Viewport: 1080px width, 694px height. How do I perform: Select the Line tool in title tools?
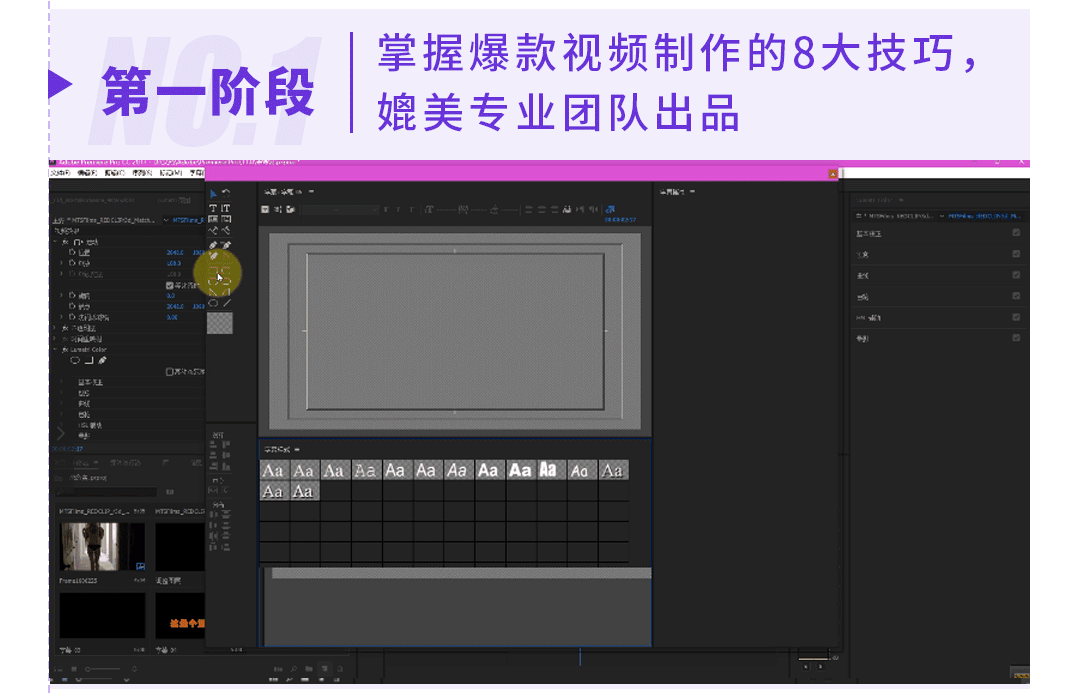pyautogui.click(x=227, y=303)
